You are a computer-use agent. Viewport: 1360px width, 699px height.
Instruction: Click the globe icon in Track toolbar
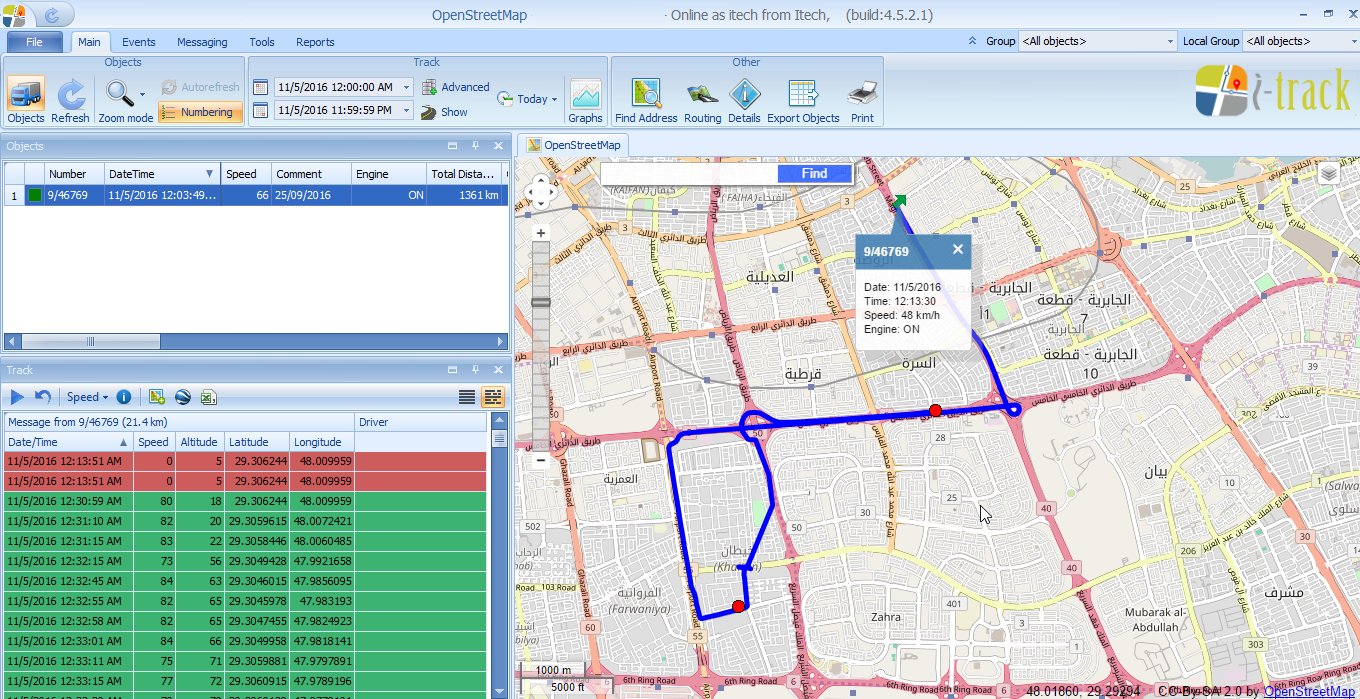point(183,397)
